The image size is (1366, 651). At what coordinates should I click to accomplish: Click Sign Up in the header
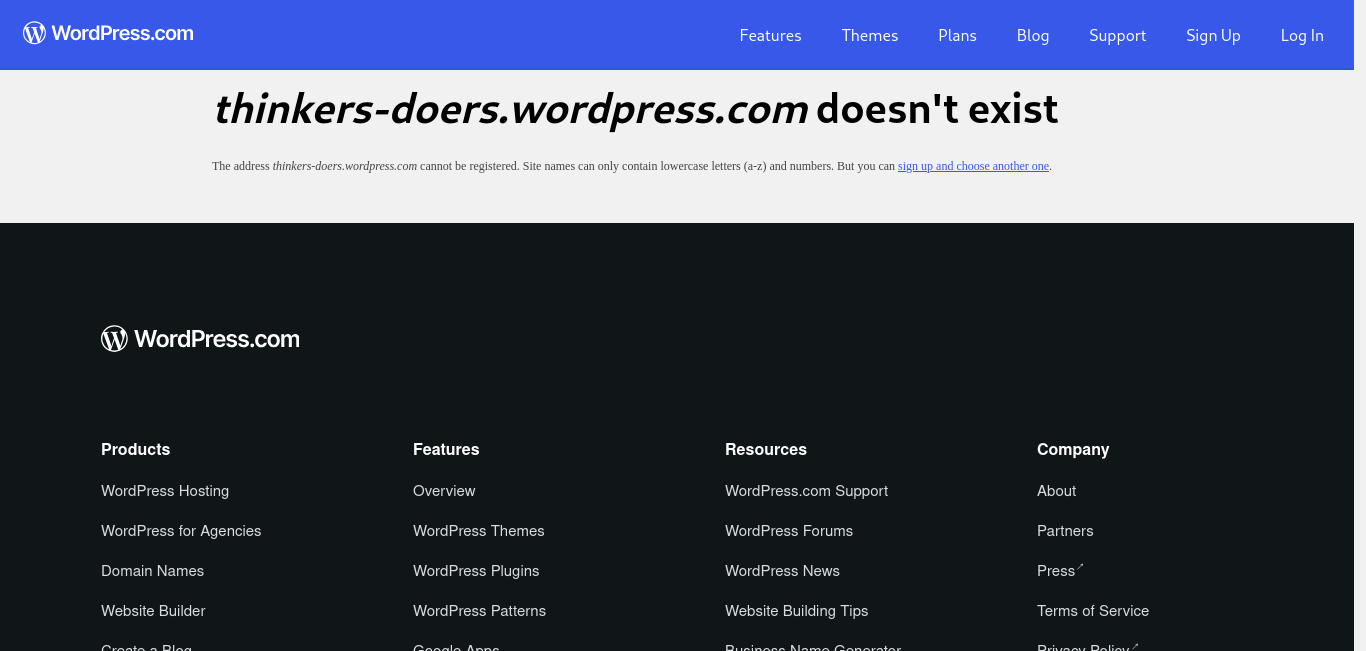[x=1213, y=35]
